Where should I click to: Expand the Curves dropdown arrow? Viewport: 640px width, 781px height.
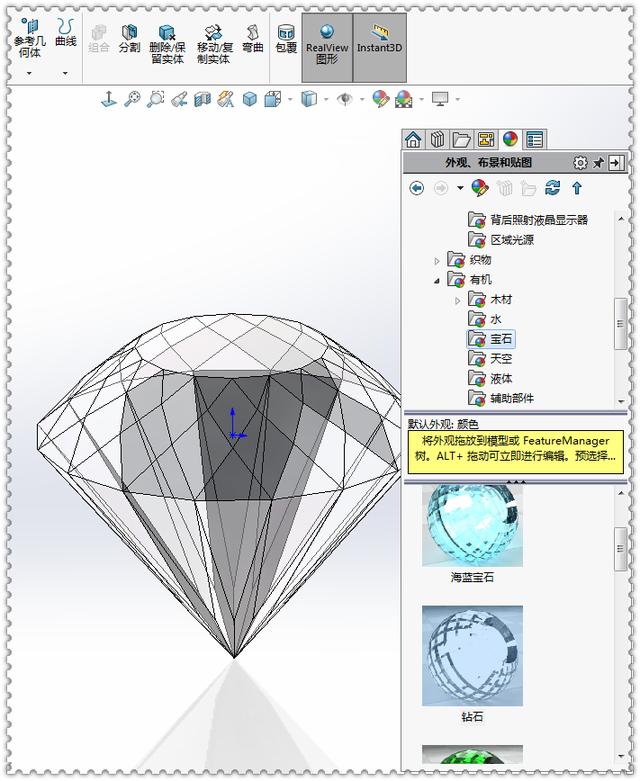coord(65,73)
